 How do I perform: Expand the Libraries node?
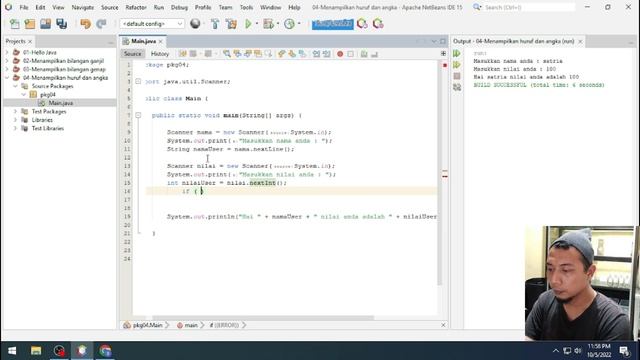(16, 120)
